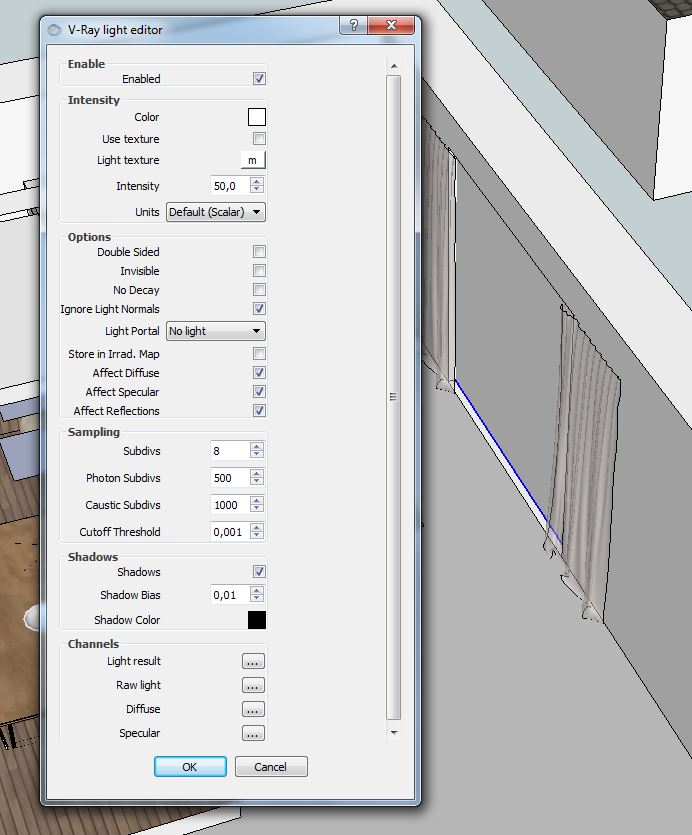Click V-Ray light editor title icon

coord(55,29)
